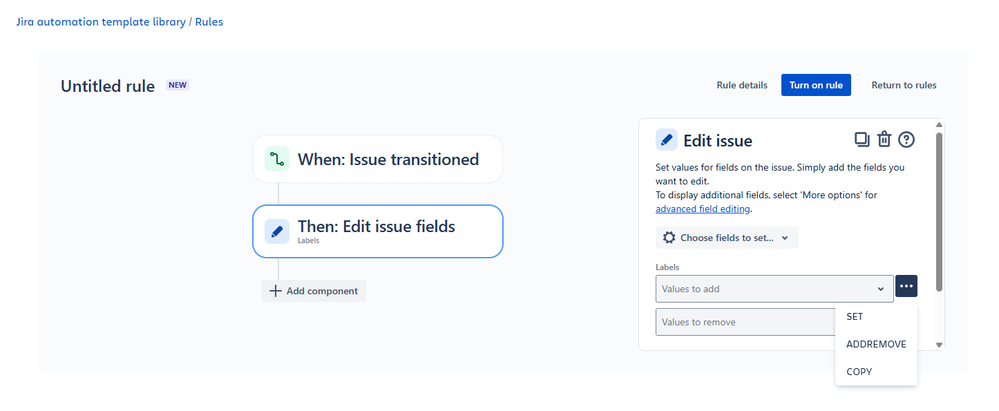Choose ADDREMOVE in the options menu
999x411 pixels.
(x=876, y=344)
